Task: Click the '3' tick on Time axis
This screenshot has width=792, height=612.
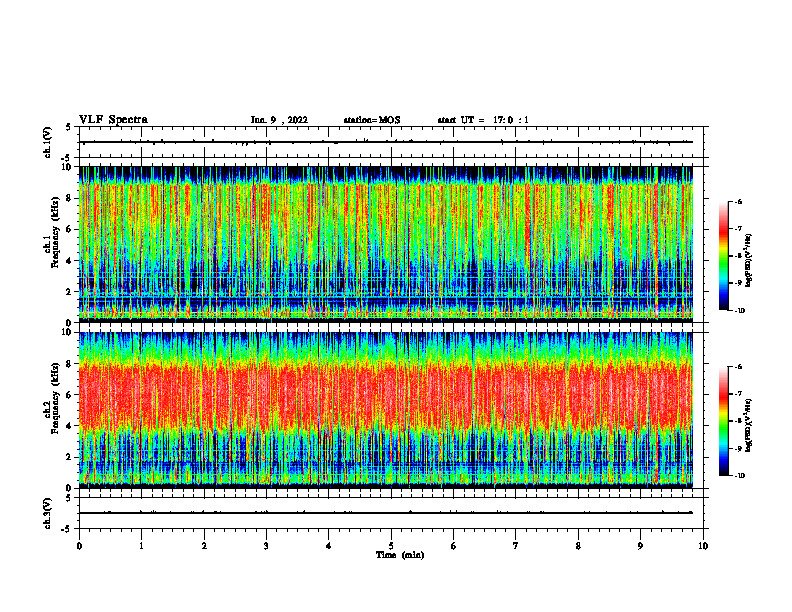Action: 266,546
